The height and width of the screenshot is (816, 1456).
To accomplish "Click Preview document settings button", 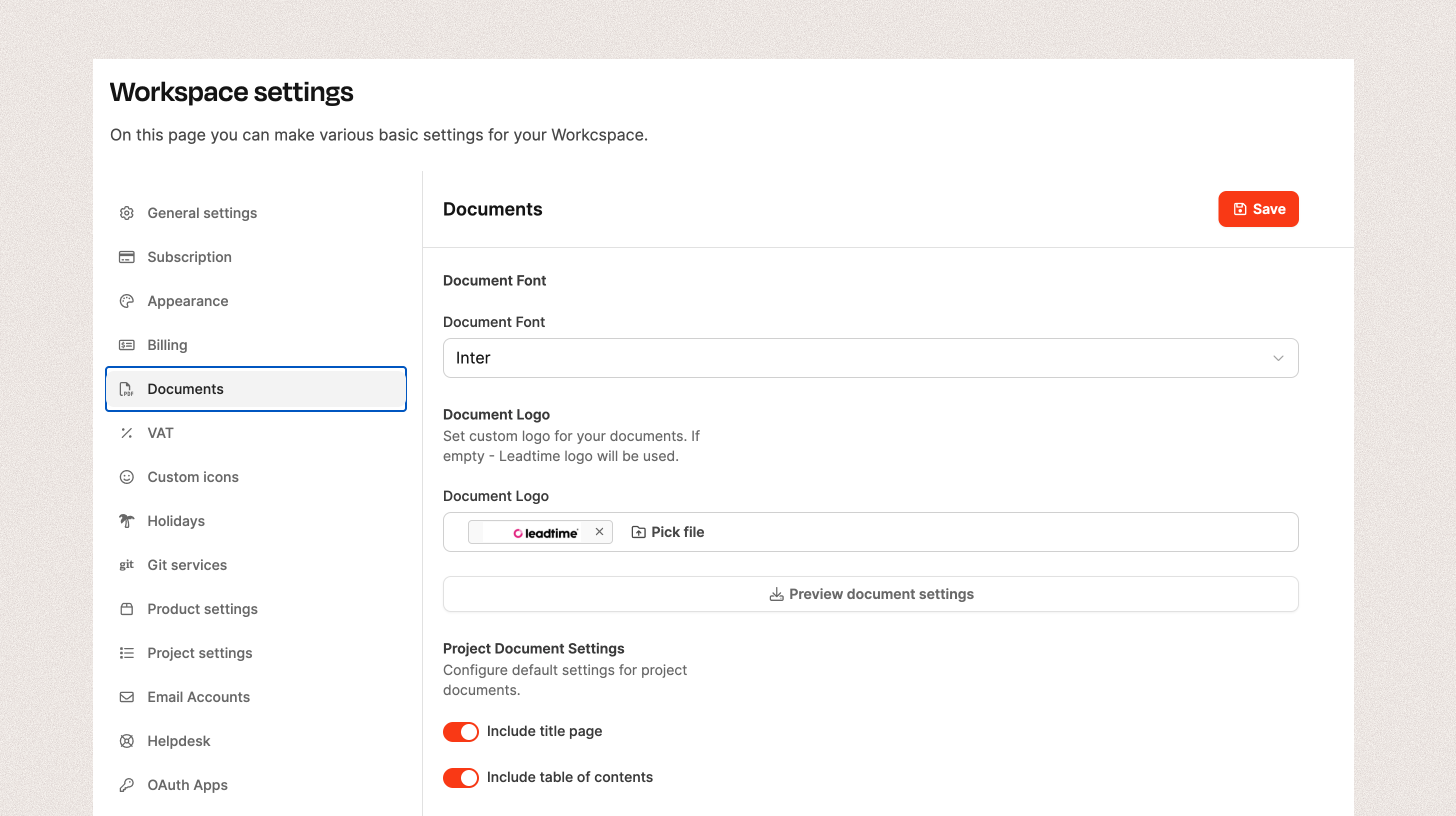I will (x=870, y=594).
